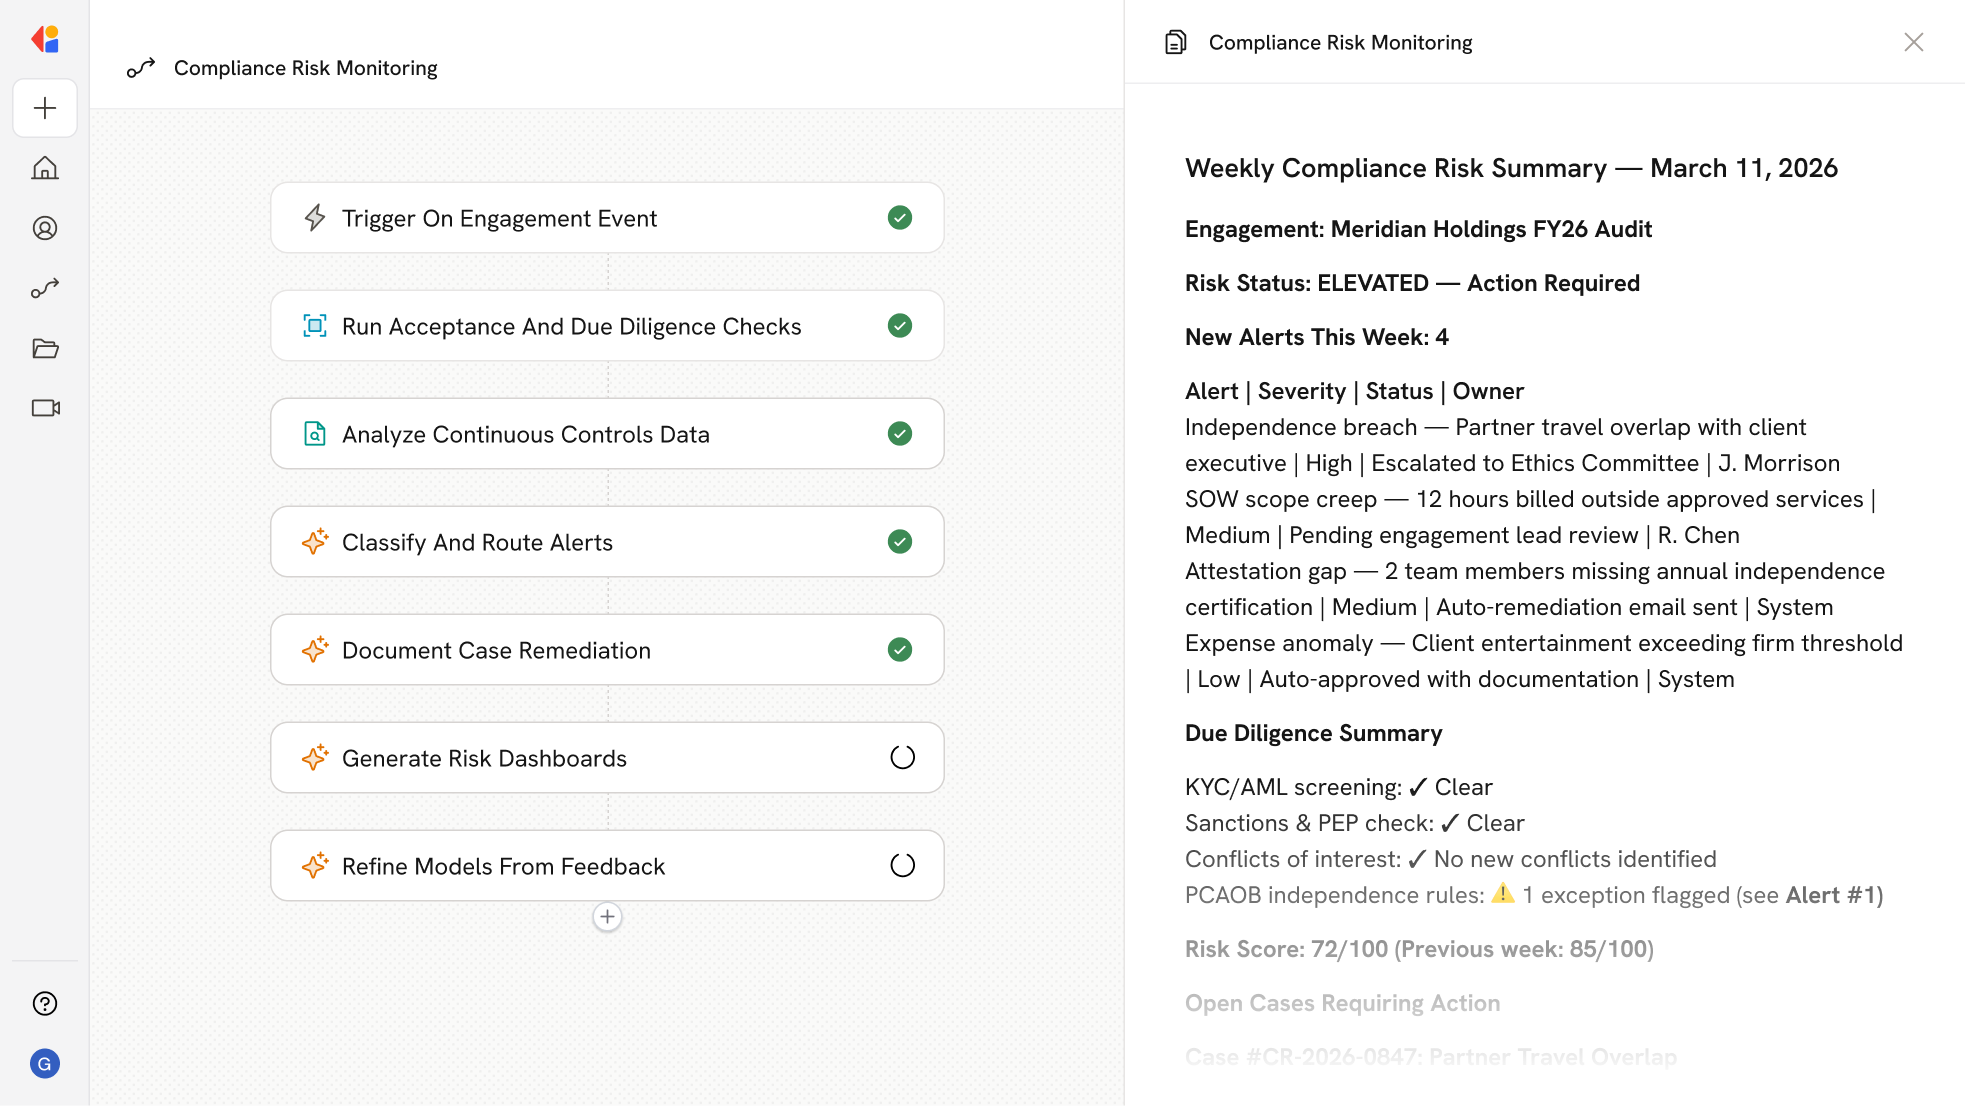The image size is (1965, 1106).
Task: Open the user profile circle icon
Action: [45, 228]
